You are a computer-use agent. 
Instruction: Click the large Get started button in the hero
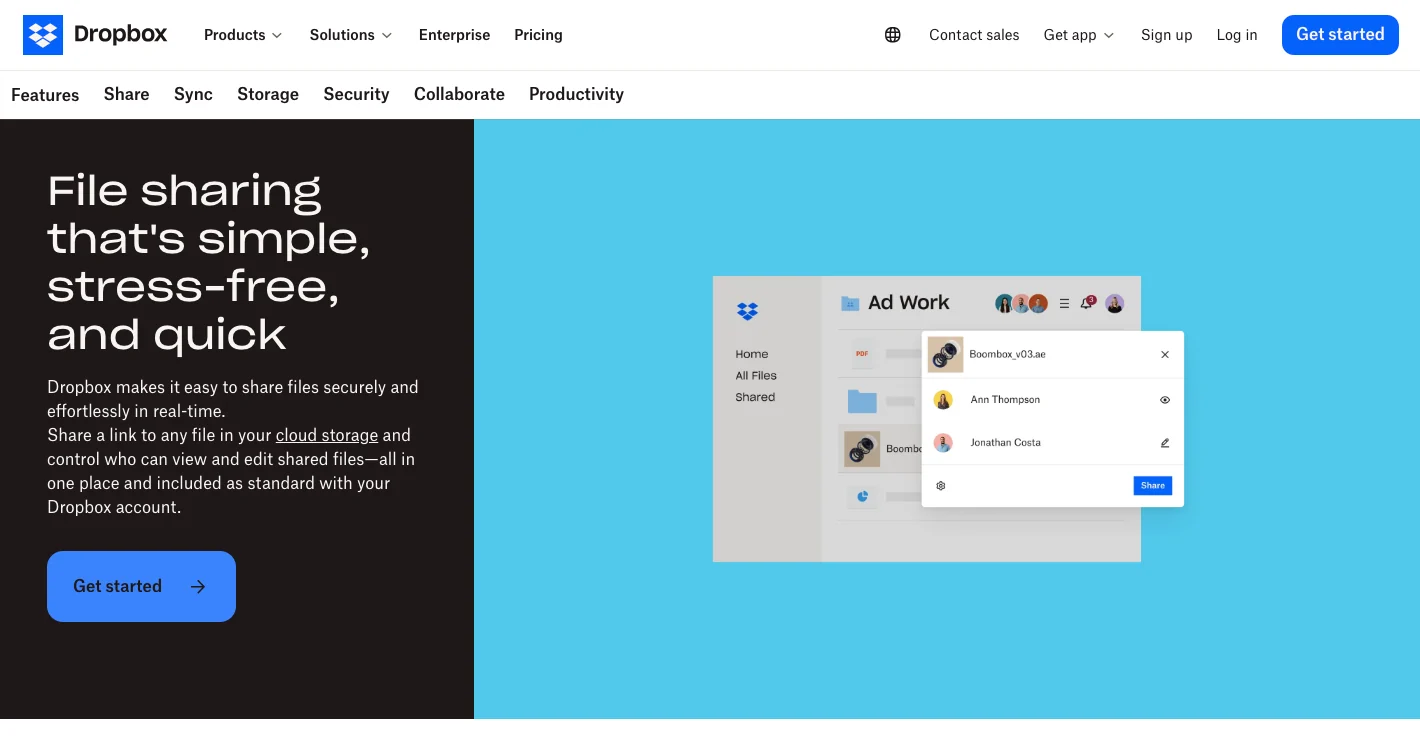click(141, 587)
